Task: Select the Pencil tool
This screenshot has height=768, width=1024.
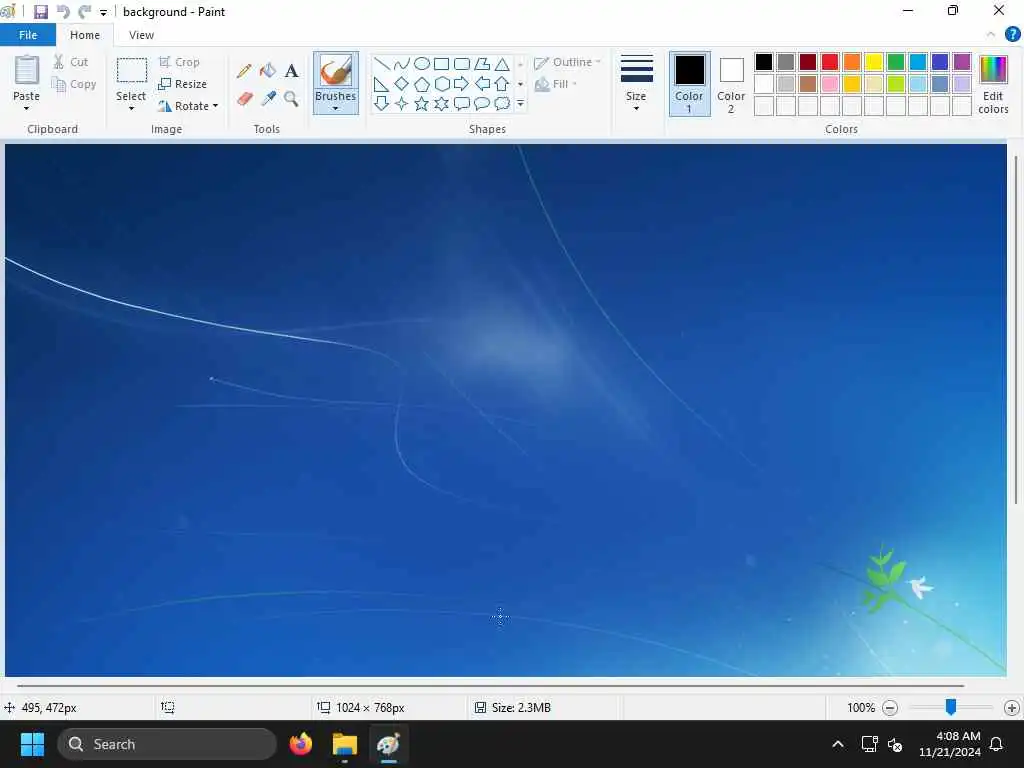Action: point(244,71)
